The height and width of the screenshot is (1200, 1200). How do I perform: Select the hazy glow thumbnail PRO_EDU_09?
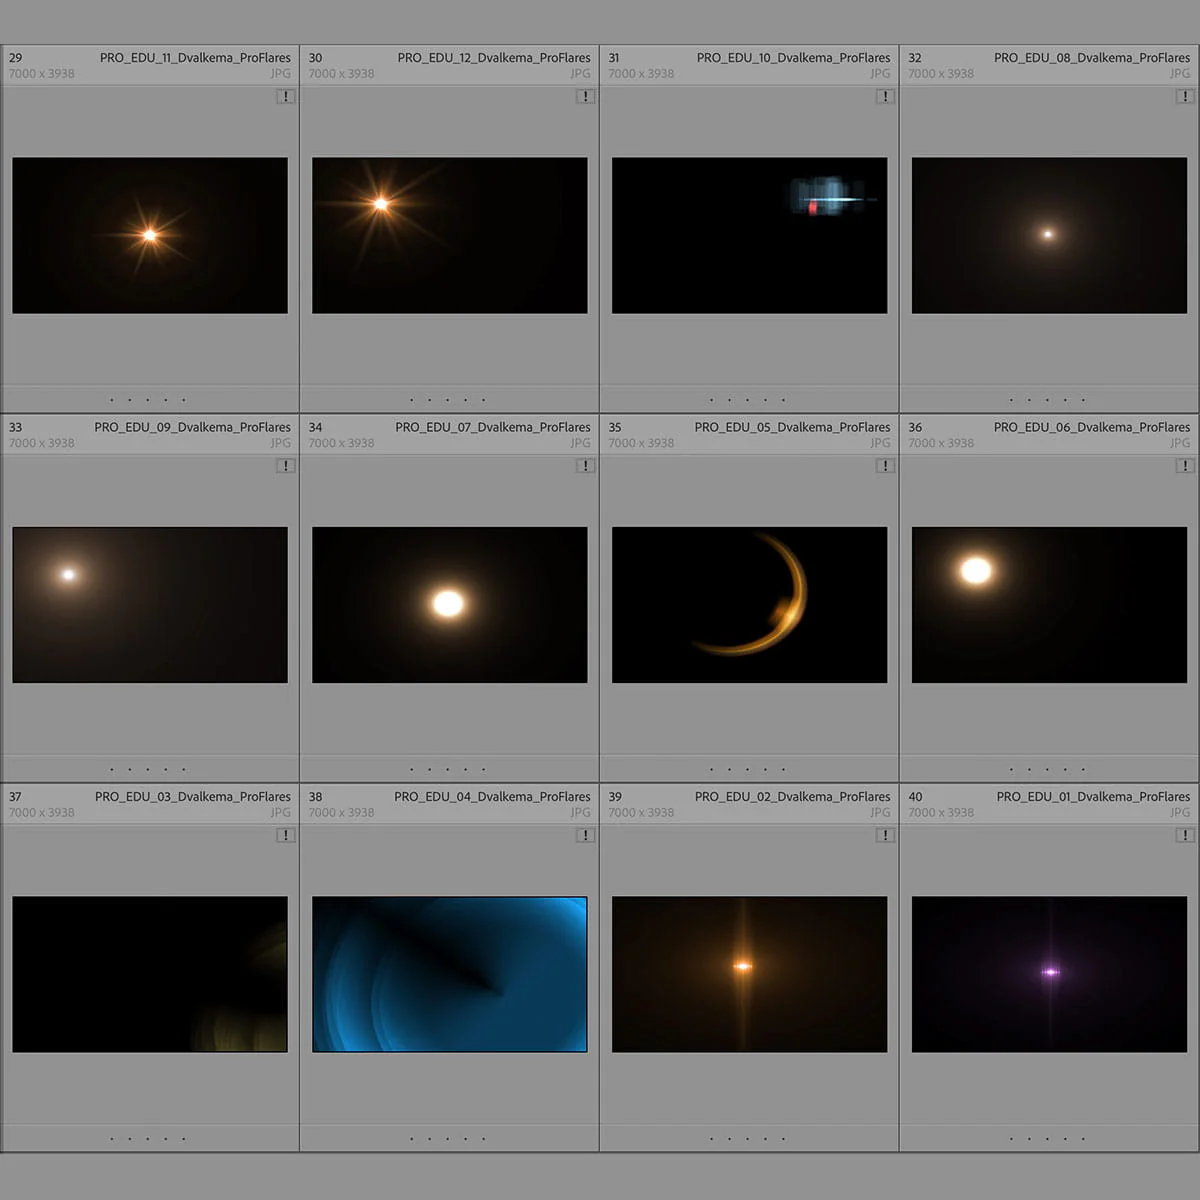coord(150,605)
